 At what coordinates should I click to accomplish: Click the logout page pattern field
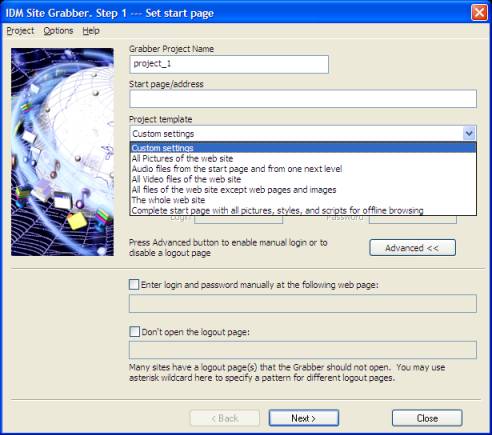tap(303, 350)
